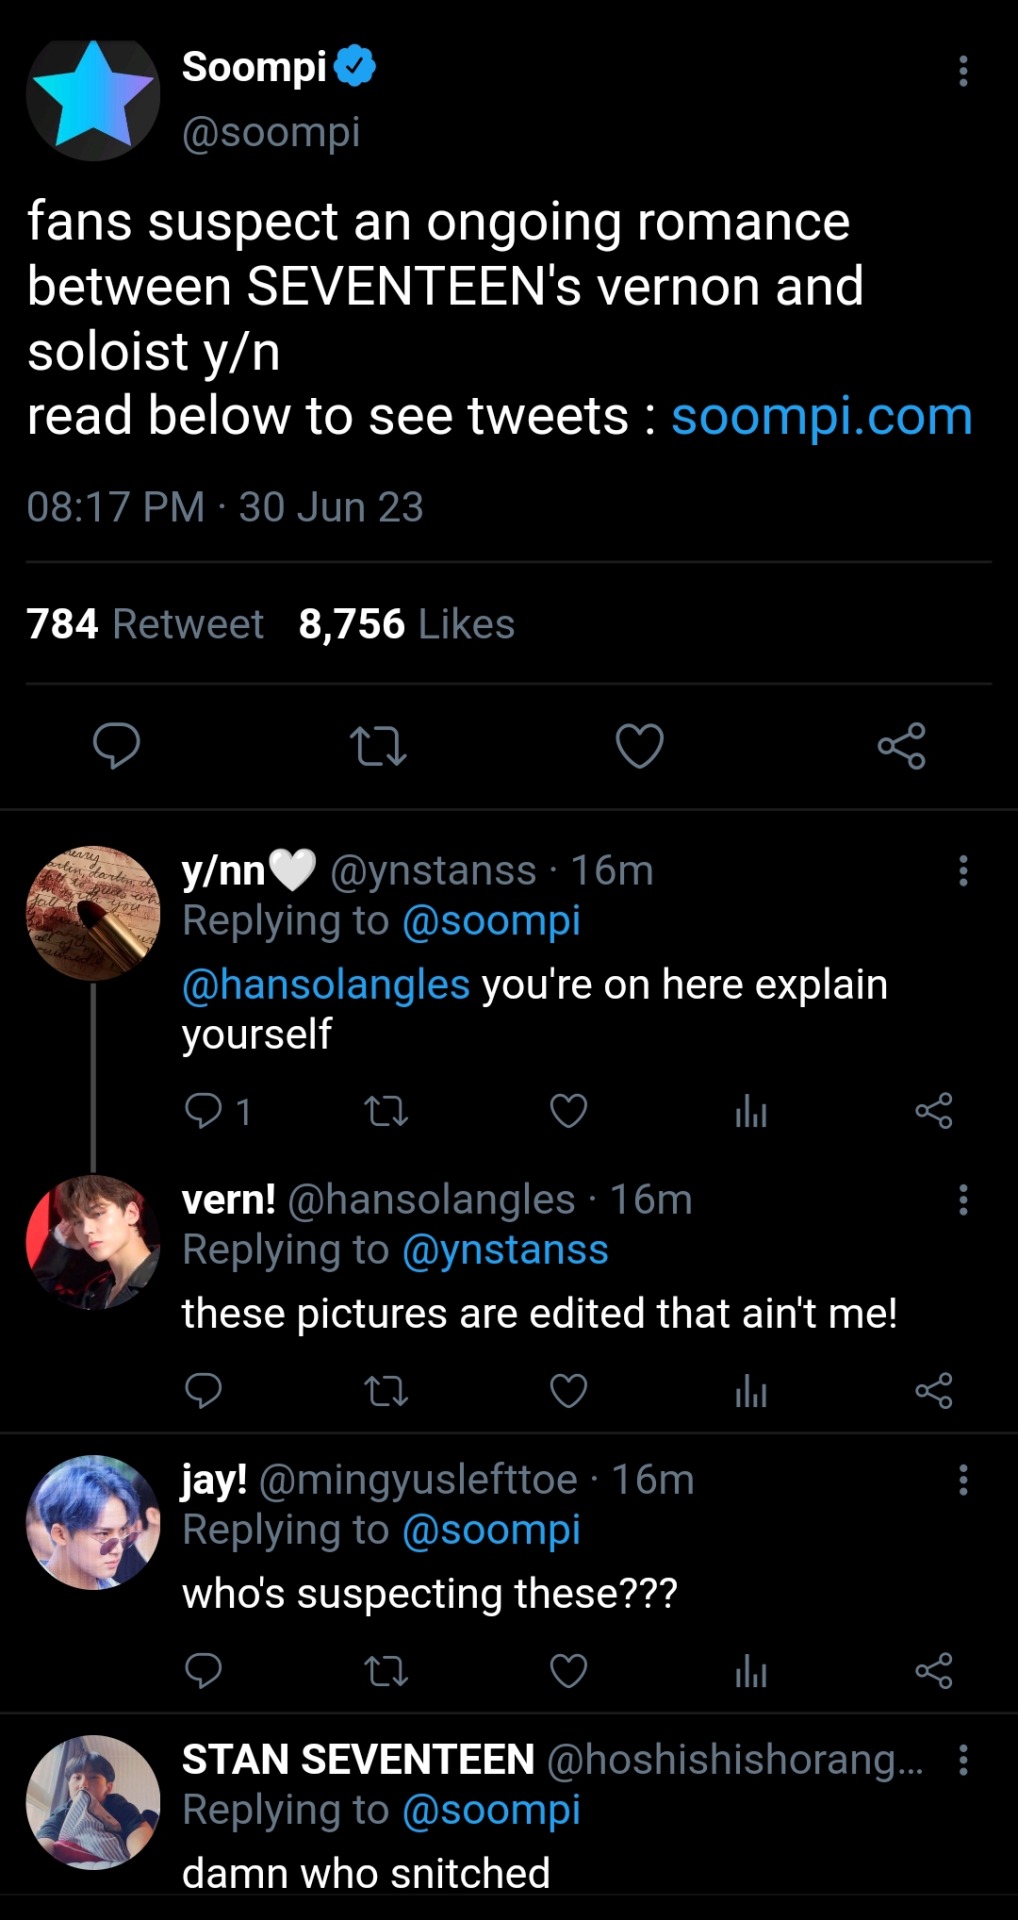
Task: Like y/nn's reply mentioning @hansolangles
Action: point(568,1111)
